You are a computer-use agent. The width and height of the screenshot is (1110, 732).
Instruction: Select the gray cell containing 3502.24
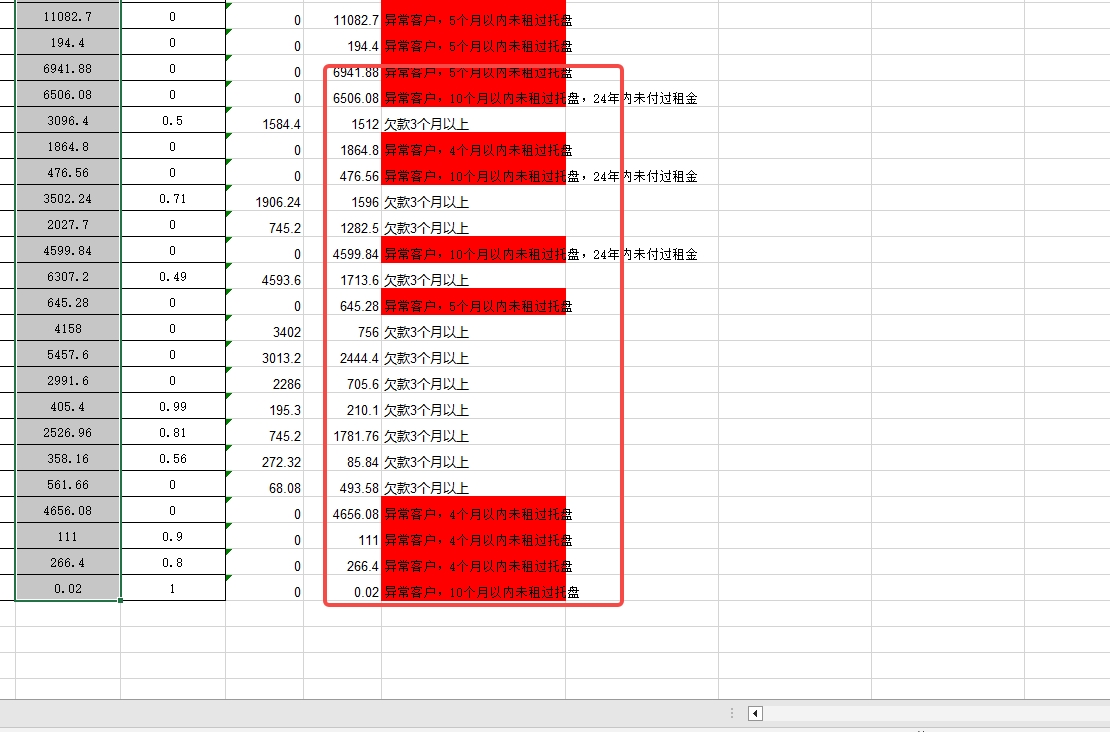click(68, 198)
